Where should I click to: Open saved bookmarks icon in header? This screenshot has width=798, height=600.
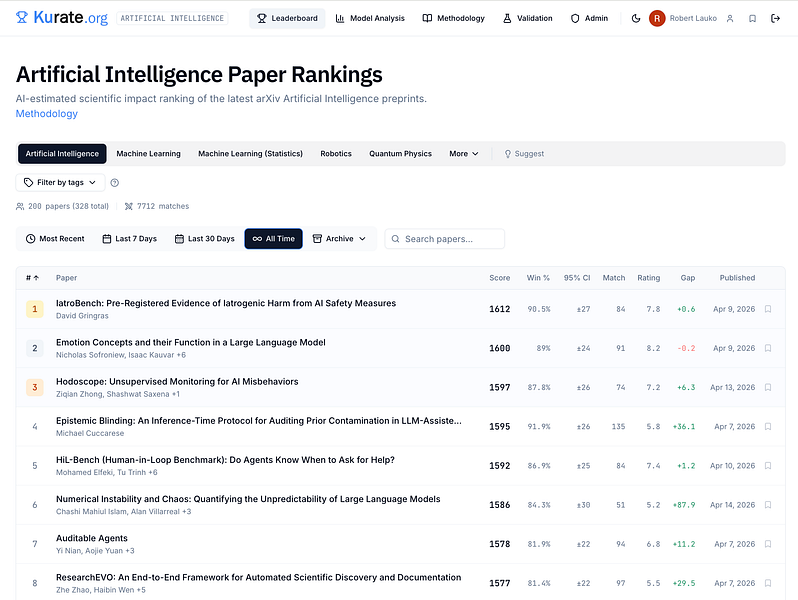click(752, 18)
